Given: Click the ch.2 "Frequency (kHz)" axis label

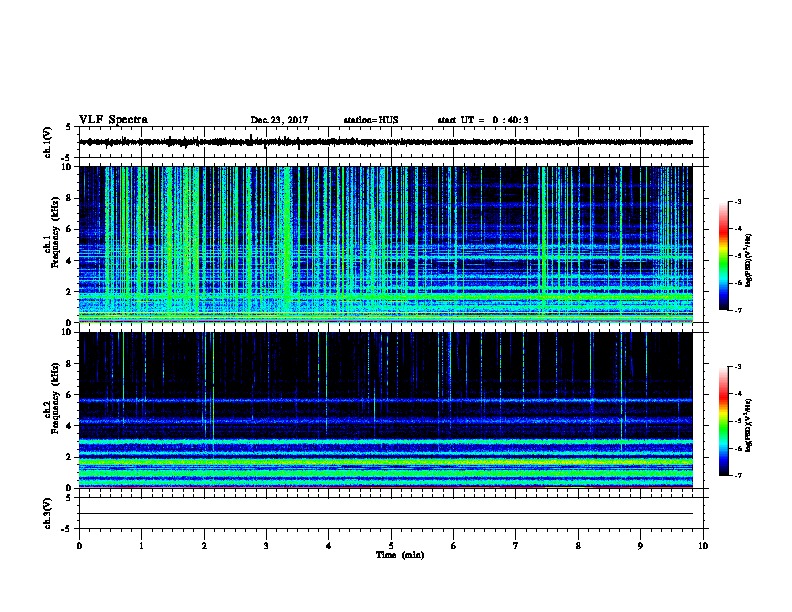Looking at the screenshot, I should click(56, 398).
